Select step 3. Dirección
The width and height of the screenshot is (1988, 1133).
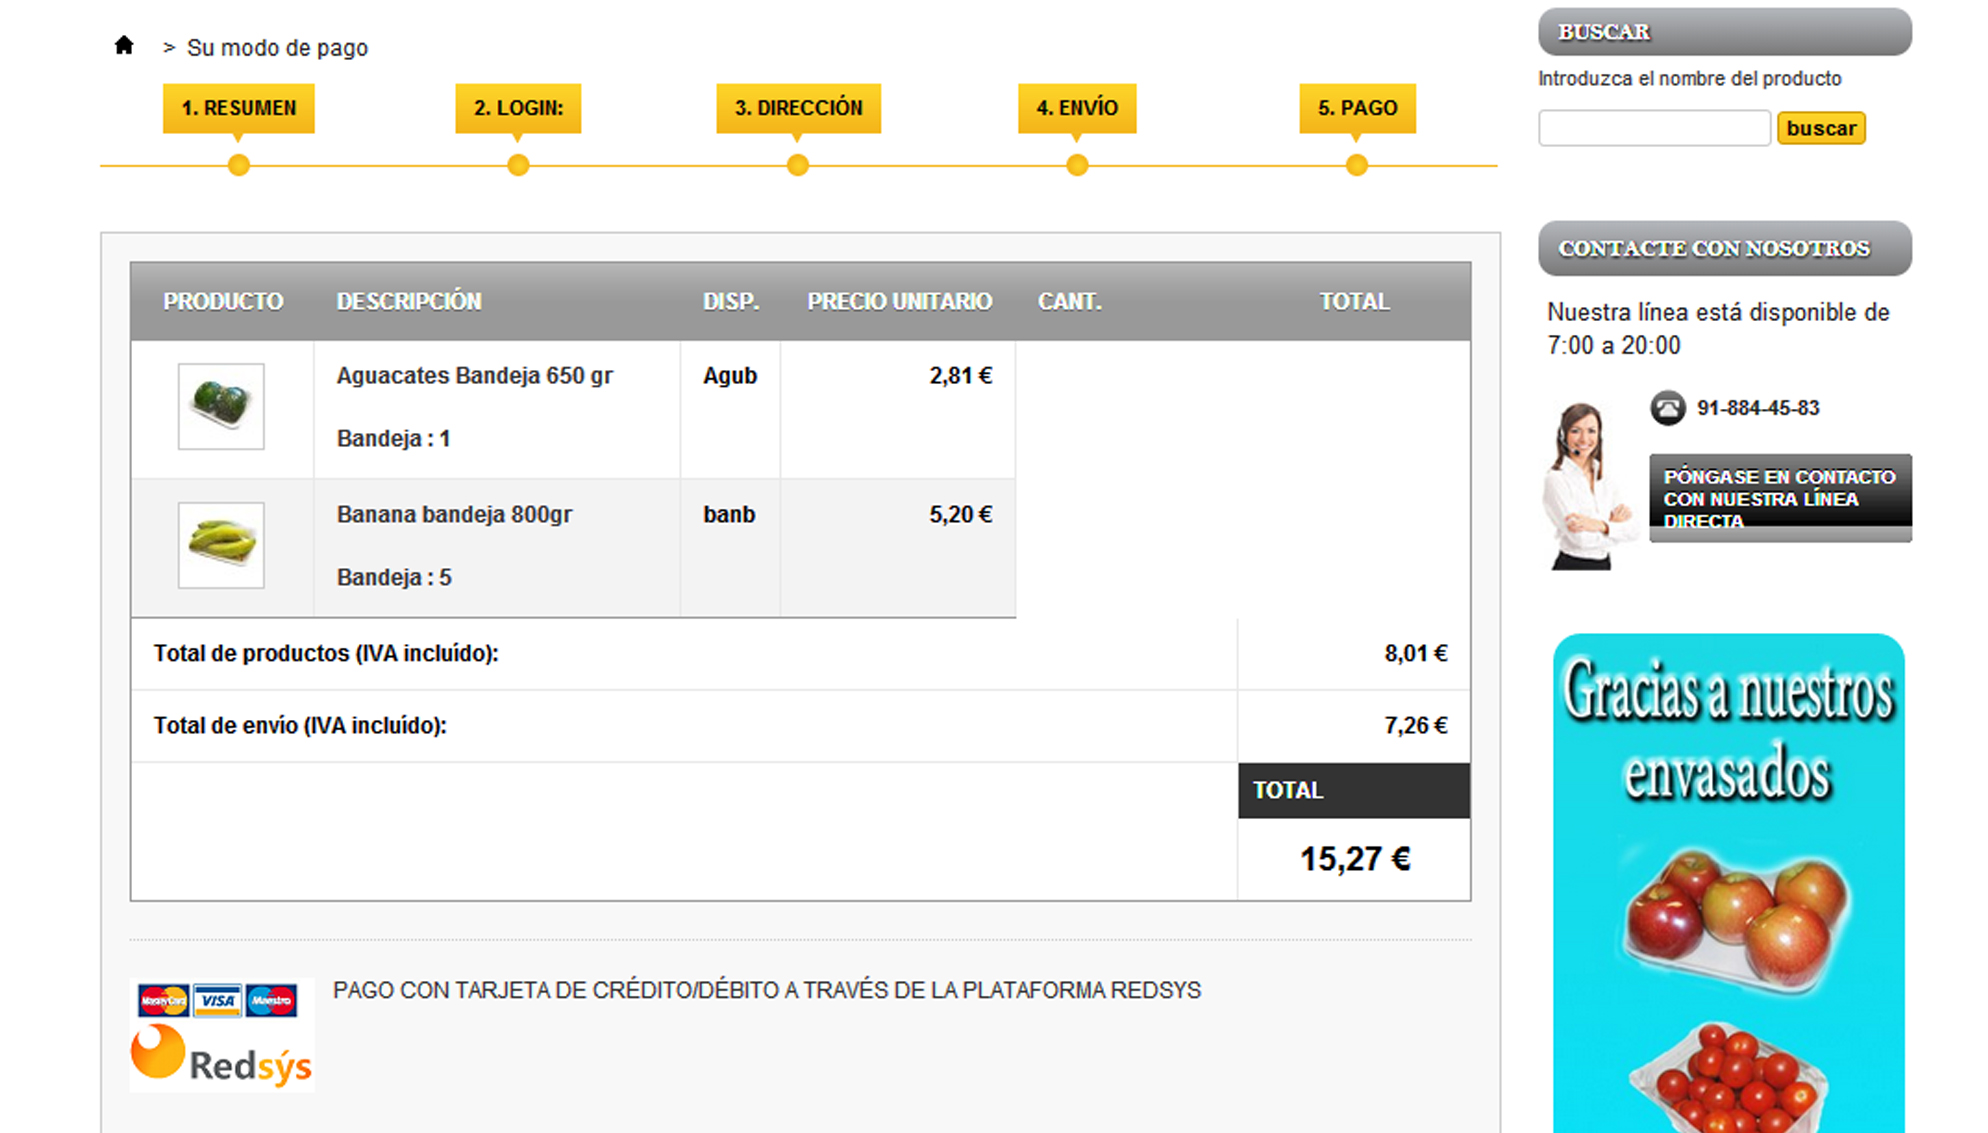click(798, 108)
